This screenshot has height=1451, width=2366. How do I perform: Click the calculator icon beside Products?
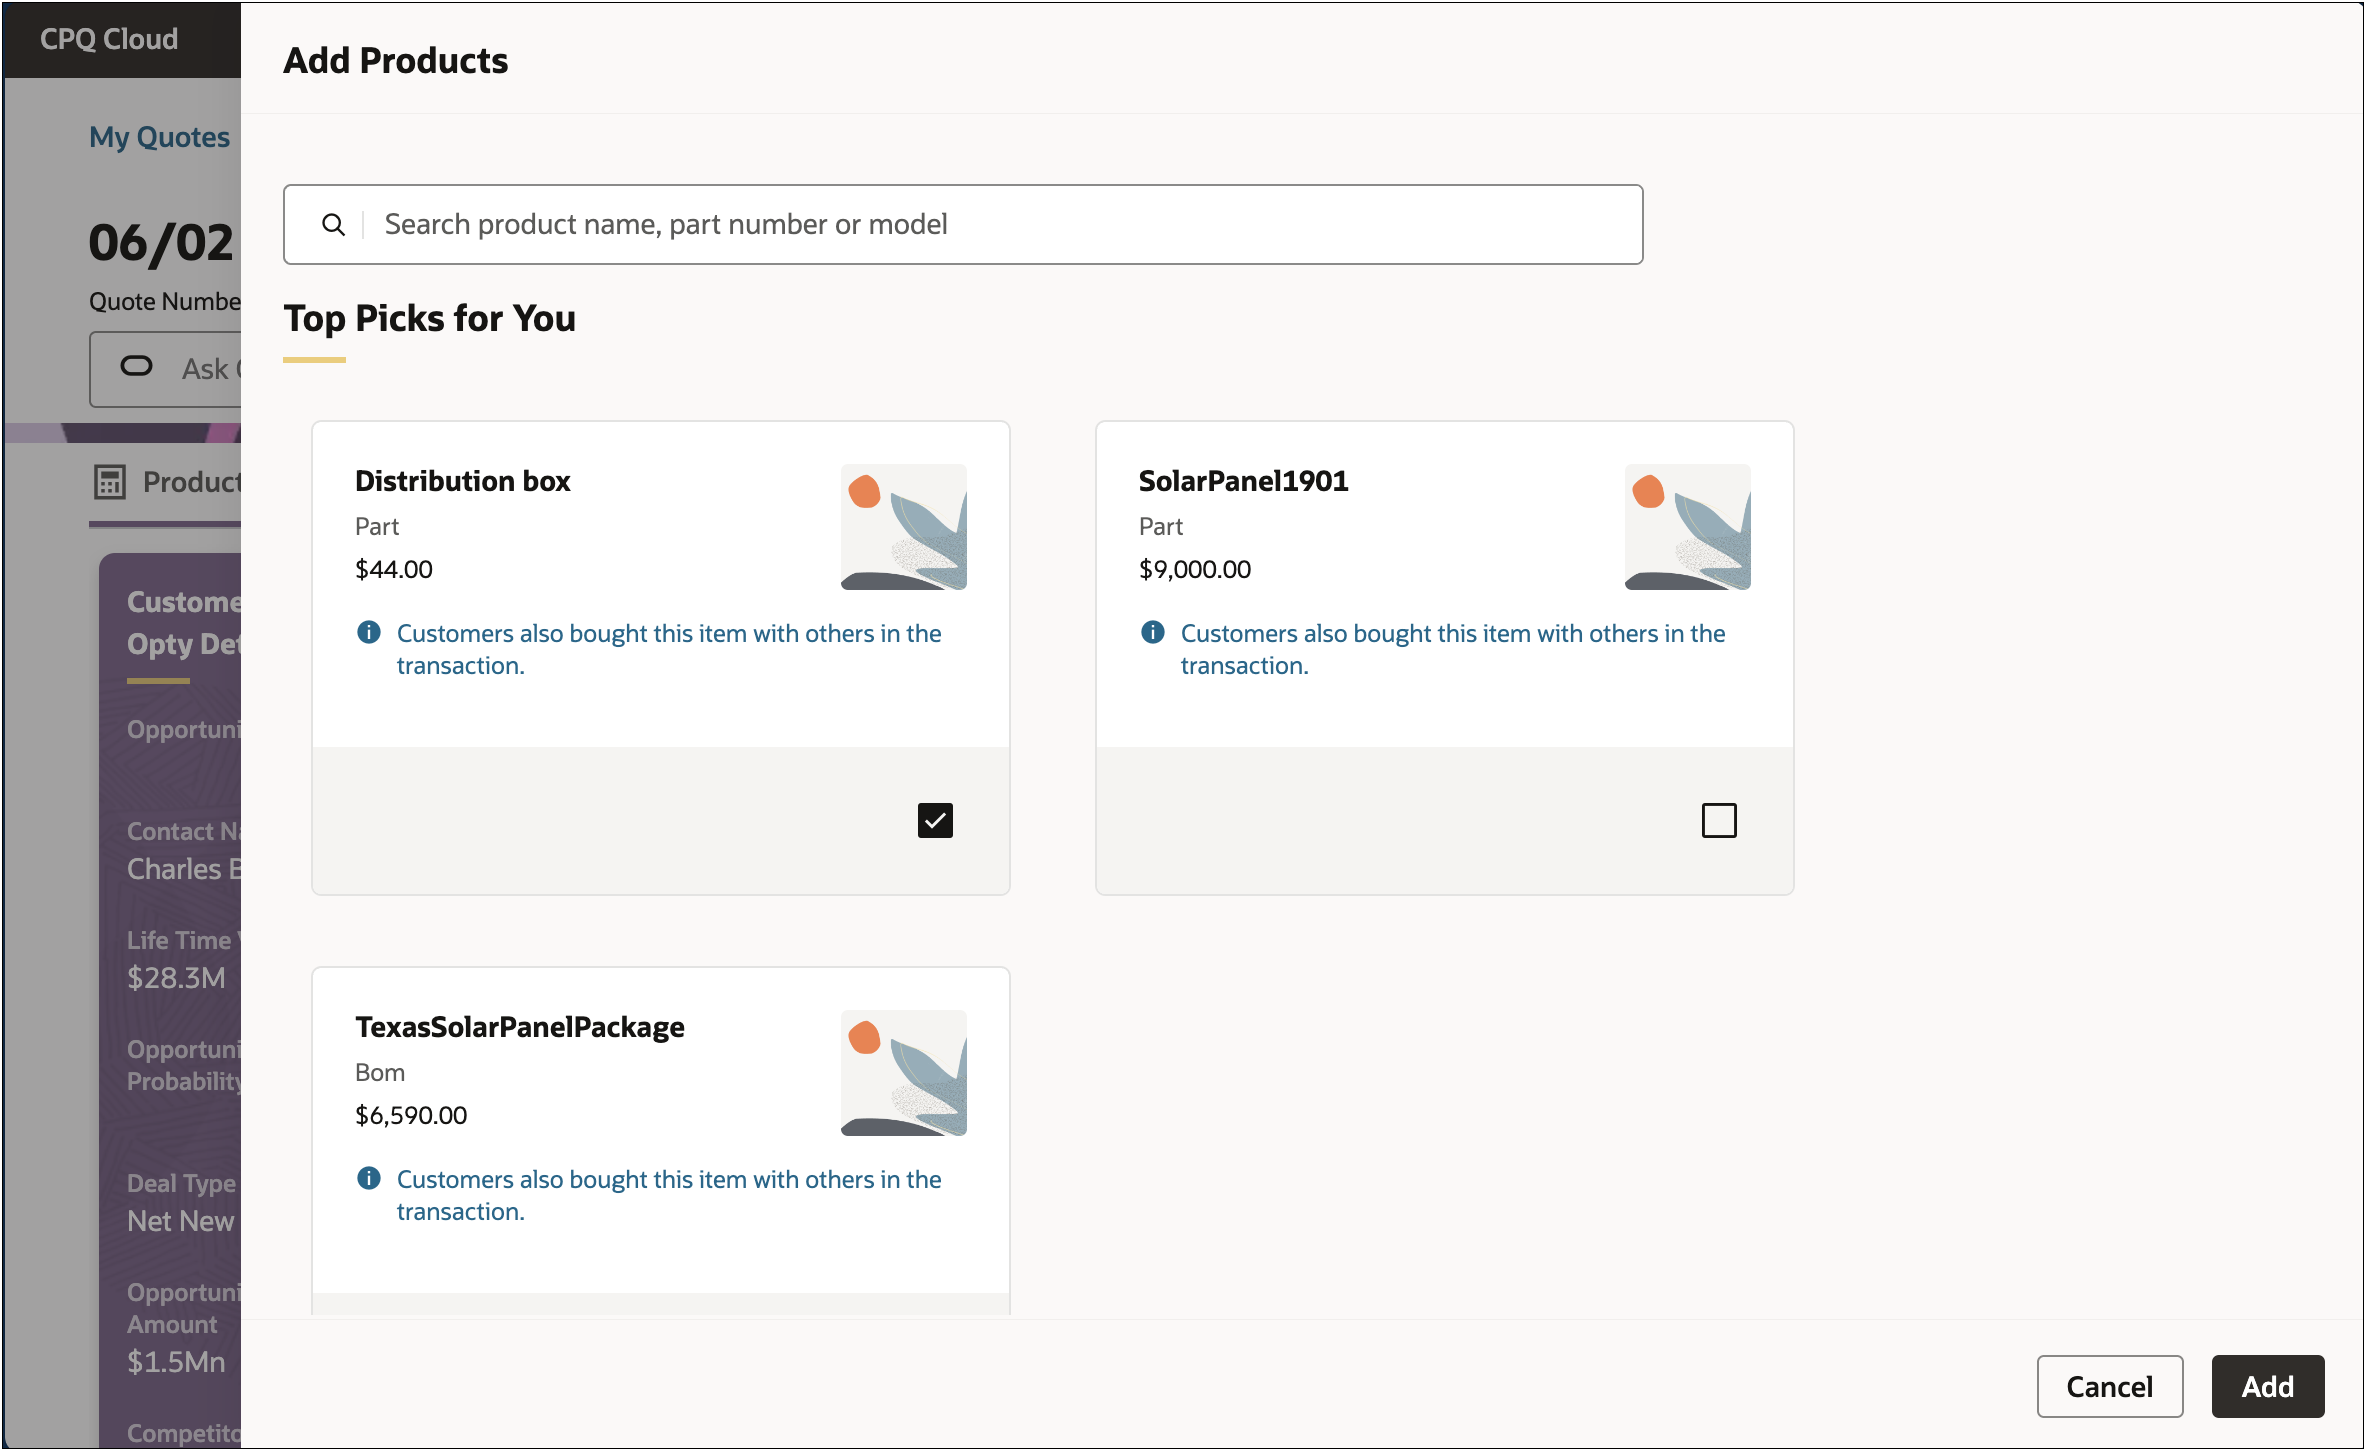pos(110,482)
